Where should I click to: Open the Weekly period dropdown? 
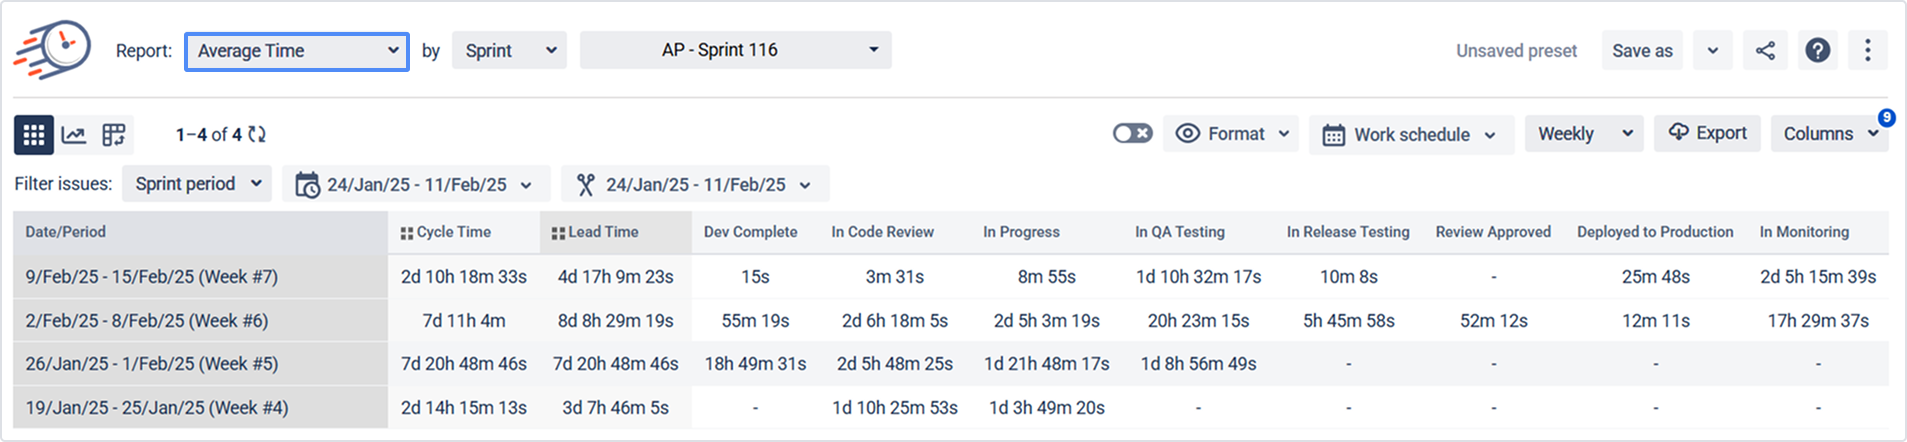tap(1584, 134)
